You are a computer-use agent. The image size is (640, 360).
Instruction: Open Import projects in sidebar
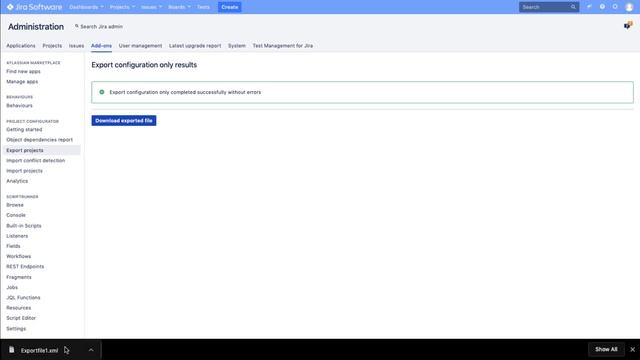point(24,171)
